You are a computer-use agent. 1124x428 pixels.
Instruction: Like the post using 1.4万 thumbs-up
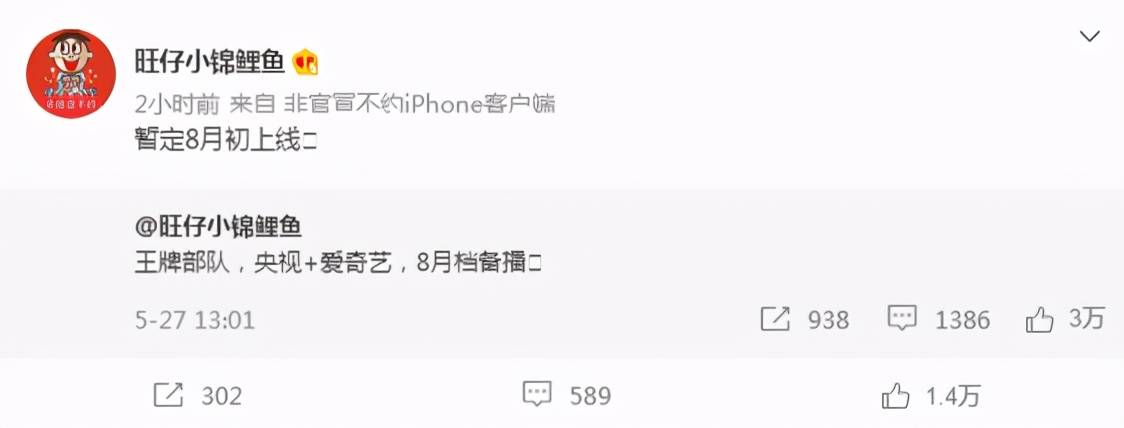[x=896, y=396]
